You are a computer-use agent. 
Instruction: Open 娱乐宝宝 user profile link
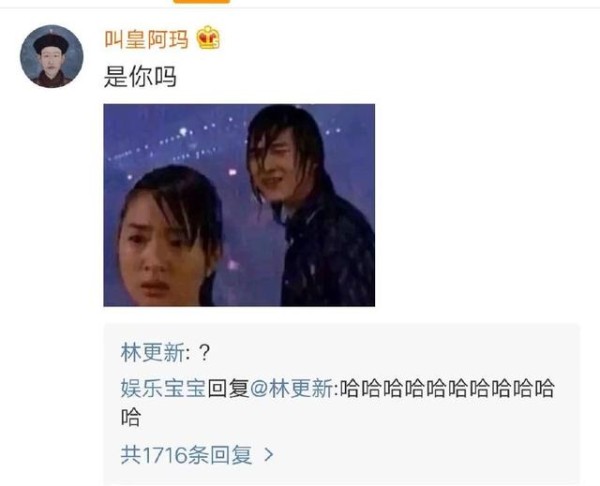click(x=163, y=388)
